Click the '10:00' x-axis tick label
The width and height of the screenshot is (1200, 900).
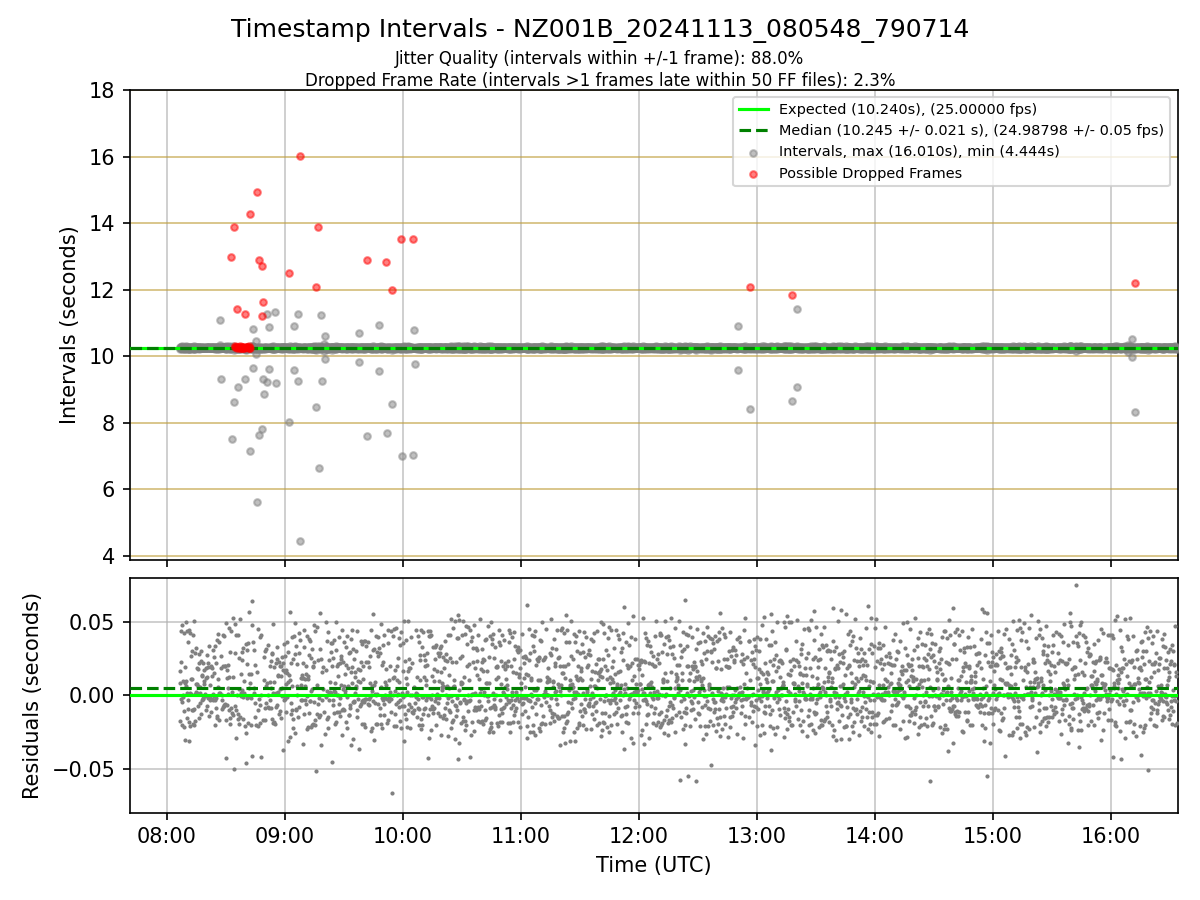(402, 835)
